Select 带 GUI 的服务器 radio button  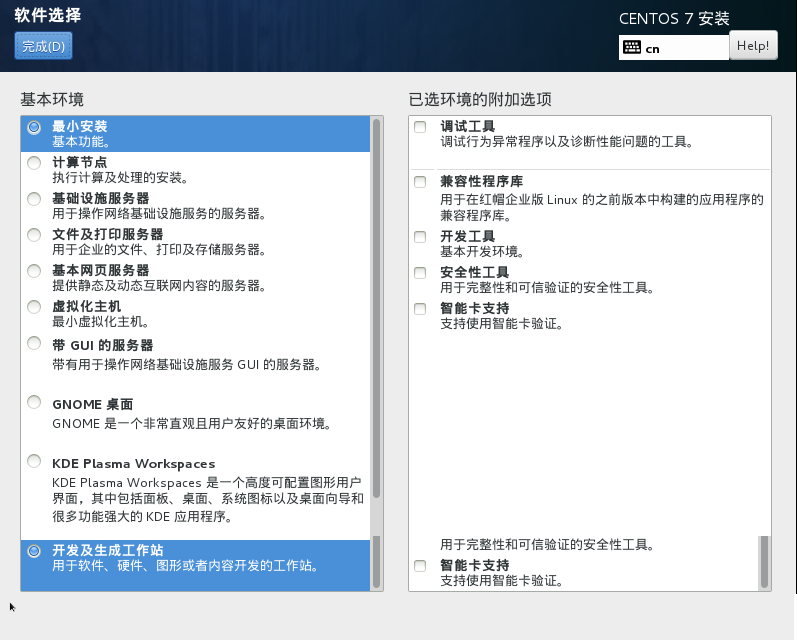[x=34, y=343]
